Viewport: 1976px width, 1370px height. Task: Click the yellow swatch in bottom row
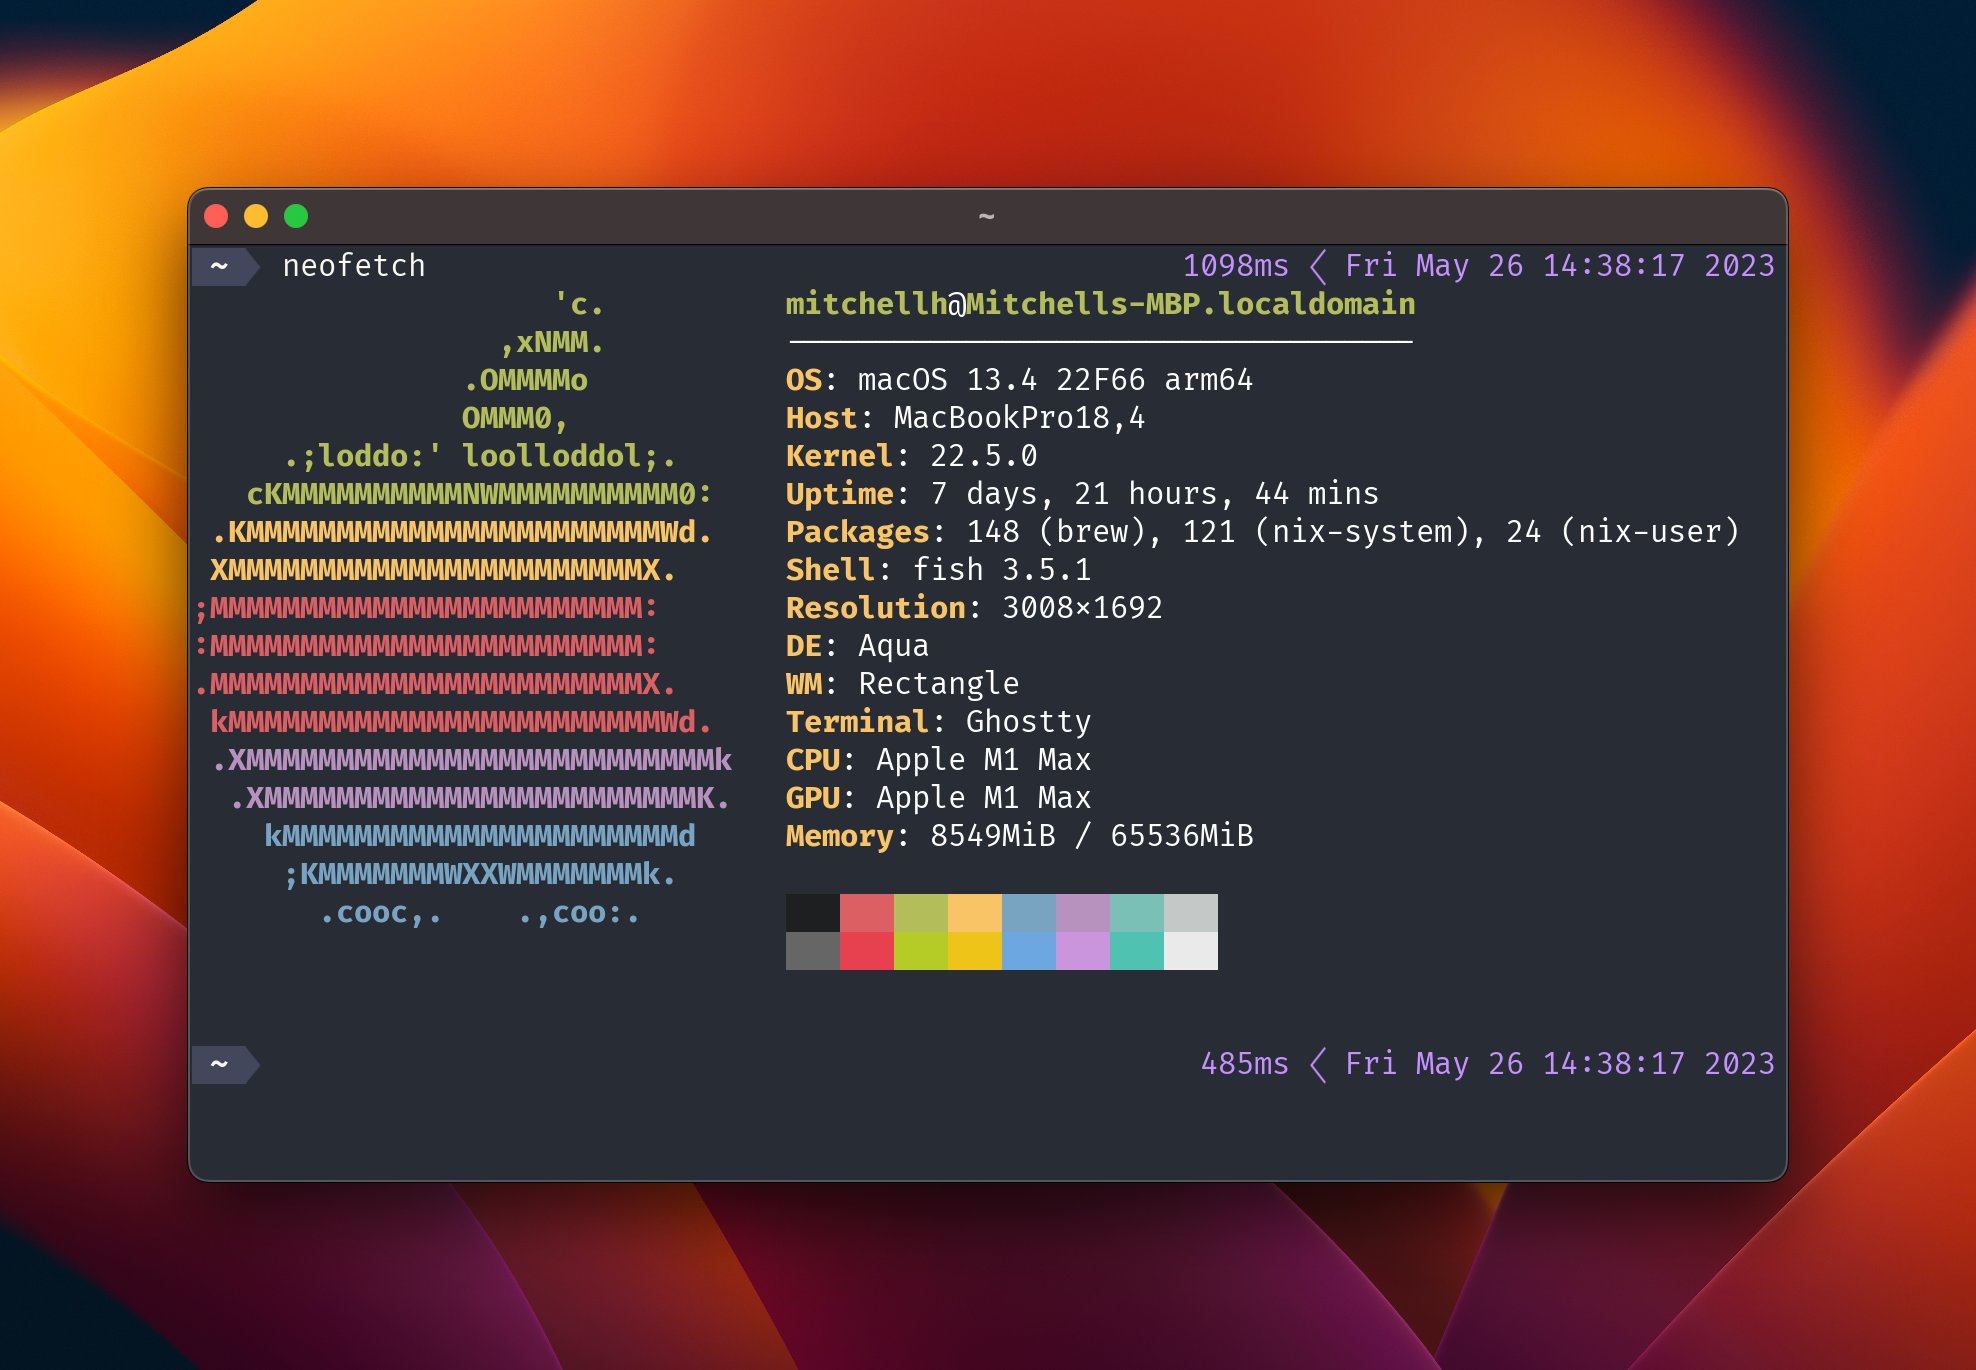pyautogui.click(x=975, y=951)
